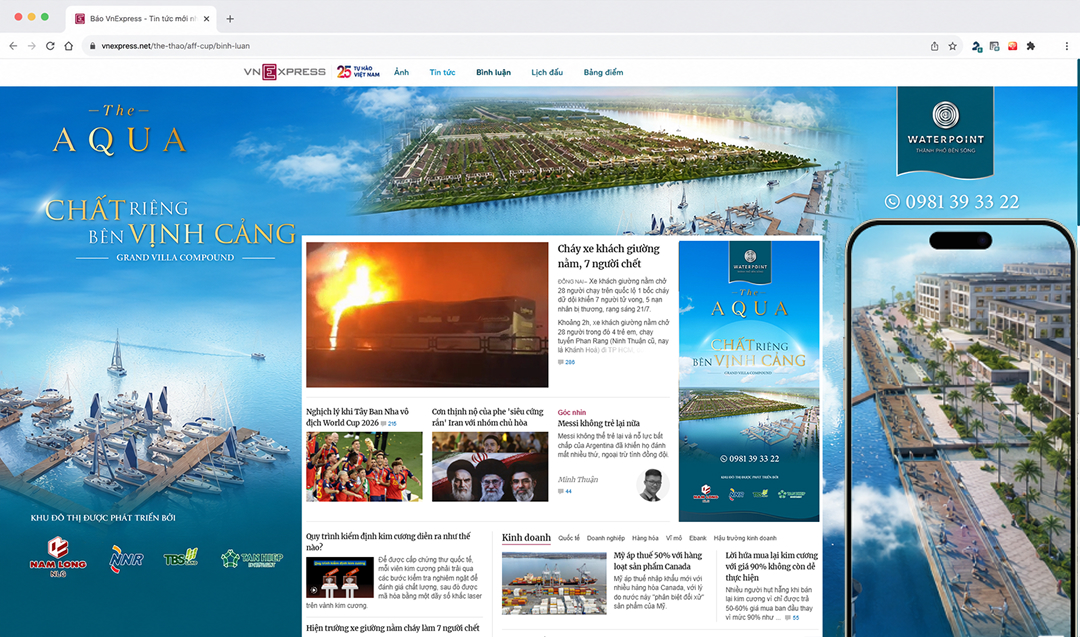Open the Vĩ mô subcategory
1080x637 pixels.
pyautogui.click(x=674, y=539)
